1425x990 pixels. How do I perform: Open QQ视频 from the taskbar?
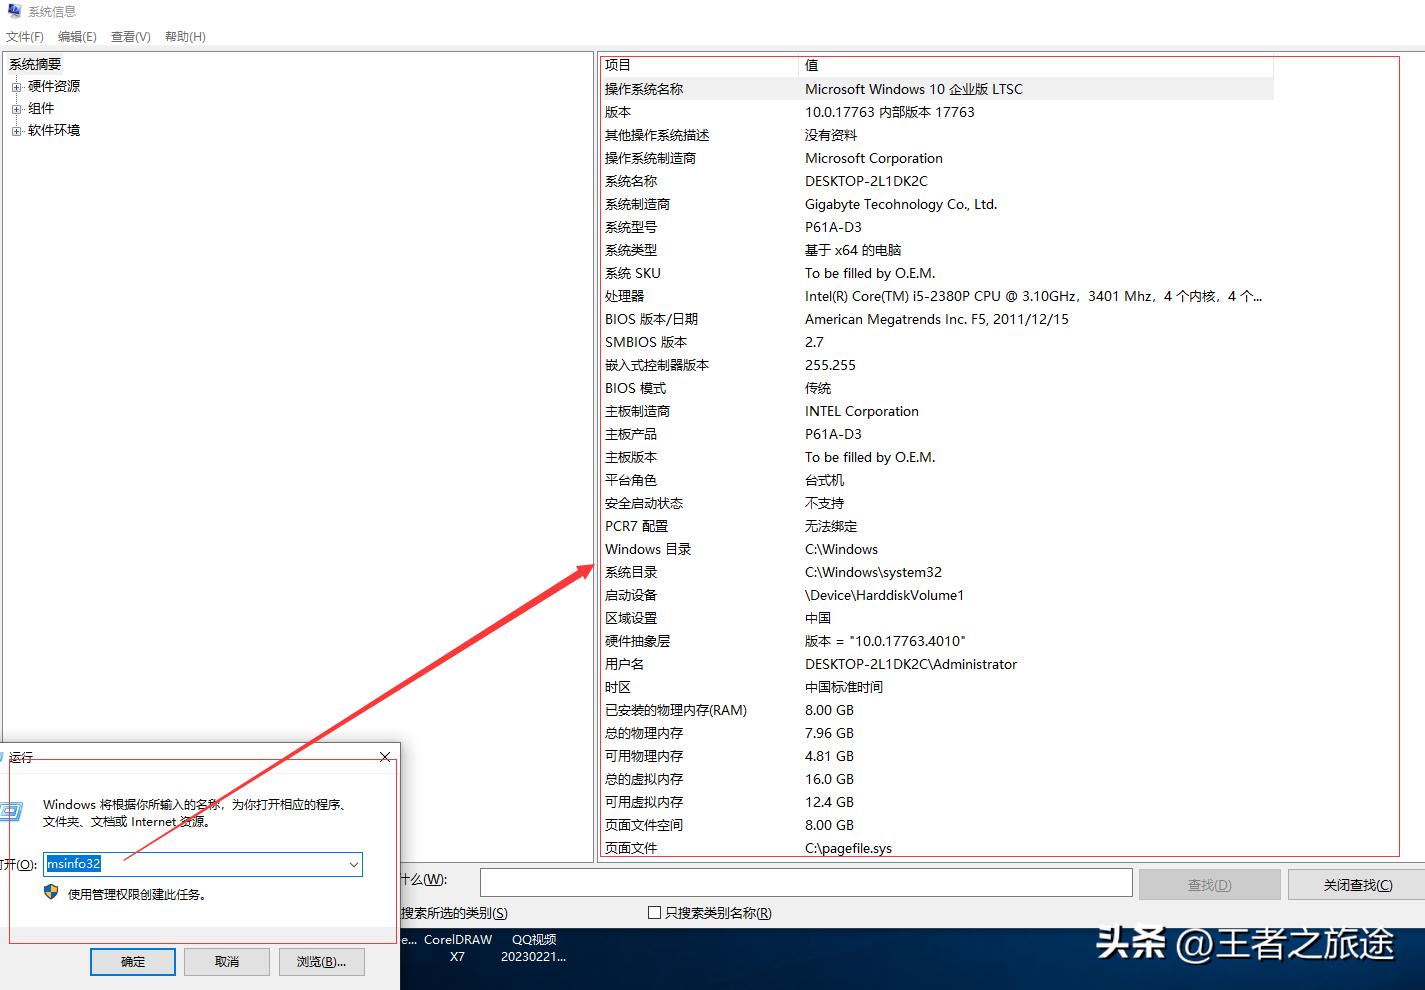(x=533, y=947)
